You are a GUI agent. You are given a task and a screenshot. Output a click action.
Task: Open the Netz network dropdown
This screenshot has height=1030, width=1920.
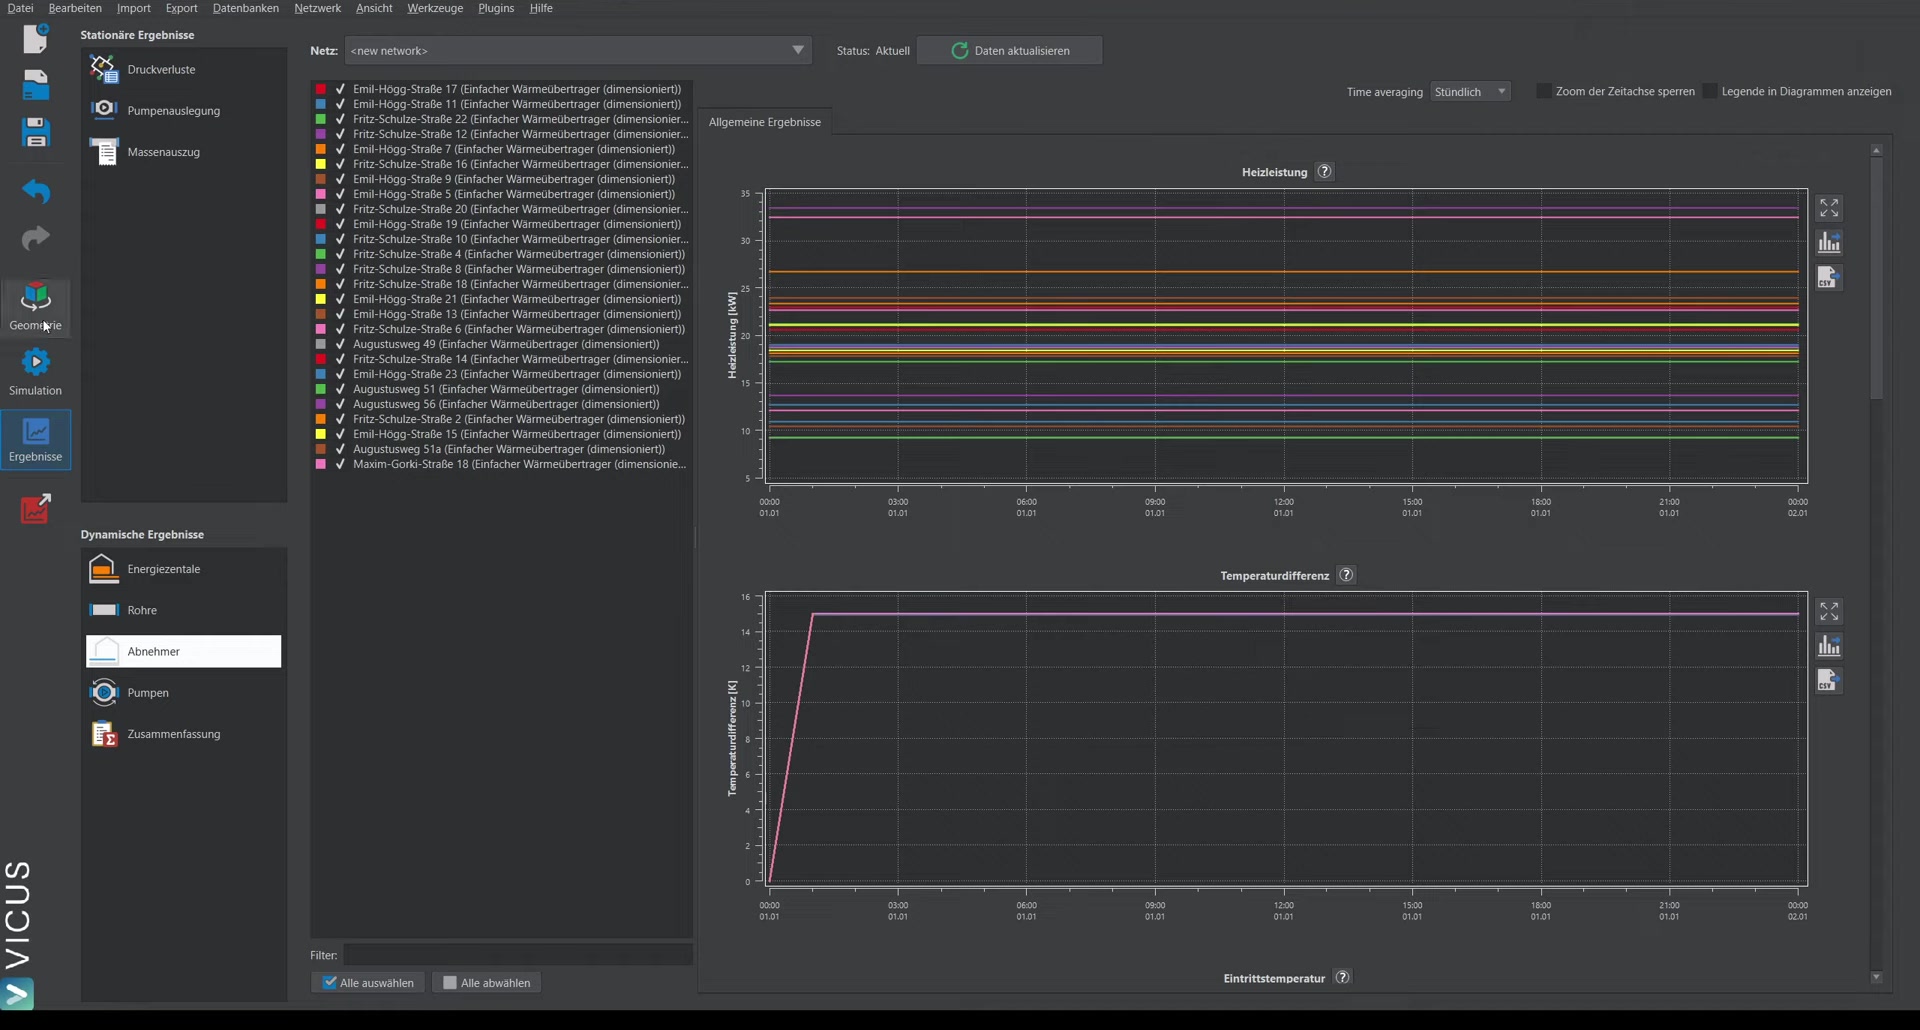click(x=578, y=50)
